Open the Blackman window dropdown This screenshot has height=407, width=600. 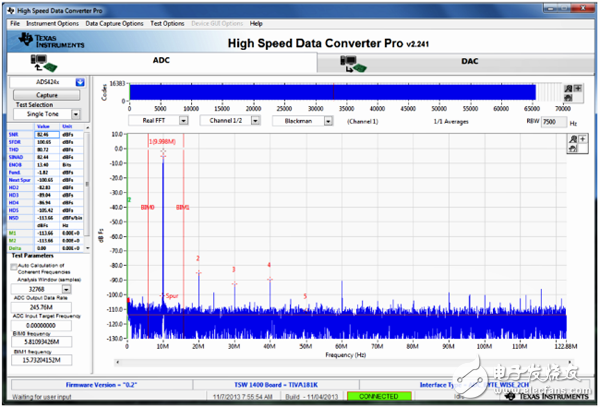328,121
